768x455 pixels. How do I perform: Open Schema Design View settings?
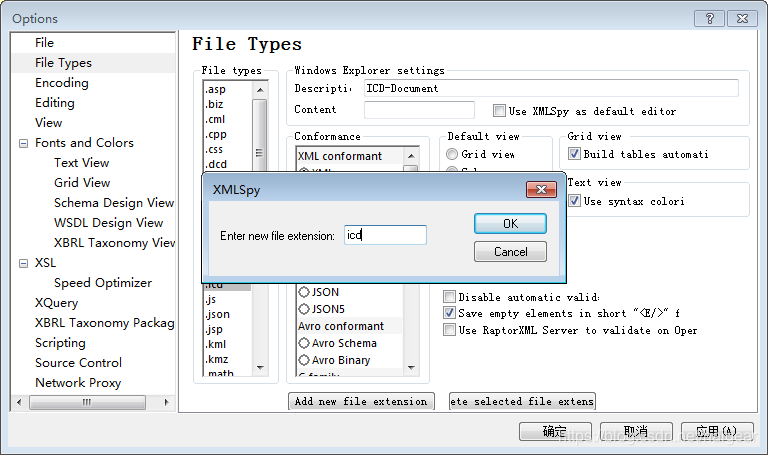[x=114, y=203]
